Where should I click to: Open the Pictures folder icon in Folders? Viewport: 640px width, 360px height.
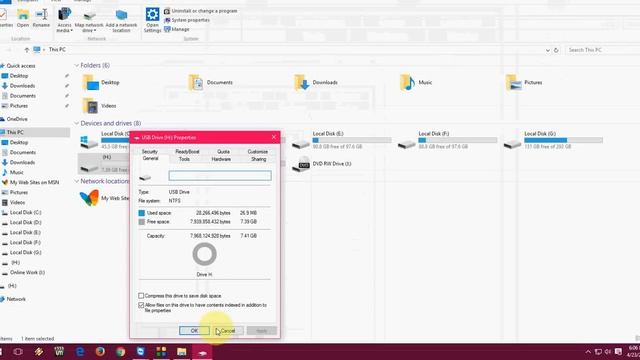[513, 82]
